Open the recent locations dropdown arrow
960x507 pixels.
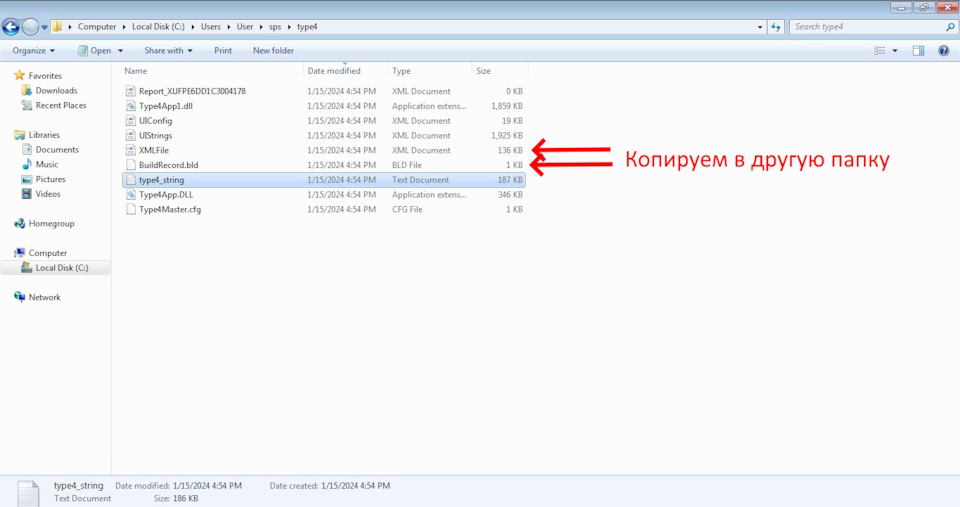pyautogui.click(x=44, y=28)
